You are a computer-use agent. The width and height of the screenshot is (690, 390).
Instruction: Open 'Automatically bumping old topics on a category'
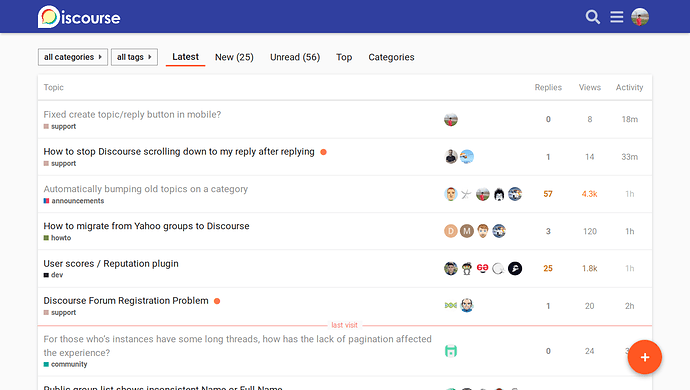[146, 189]
